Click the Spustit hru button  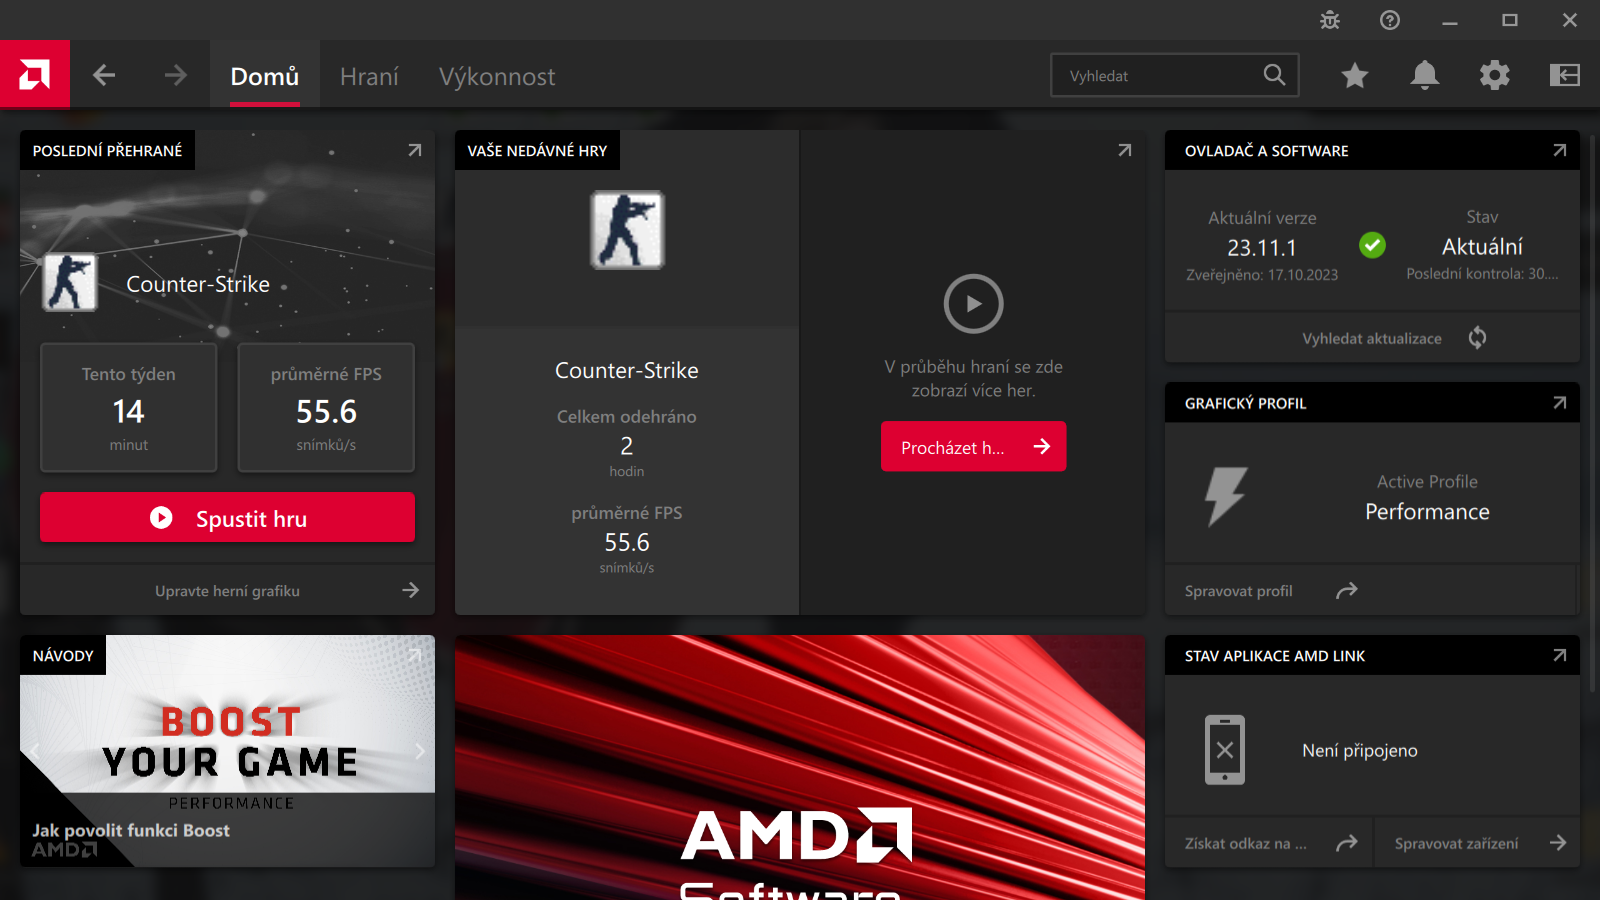[x=228, y=517]
